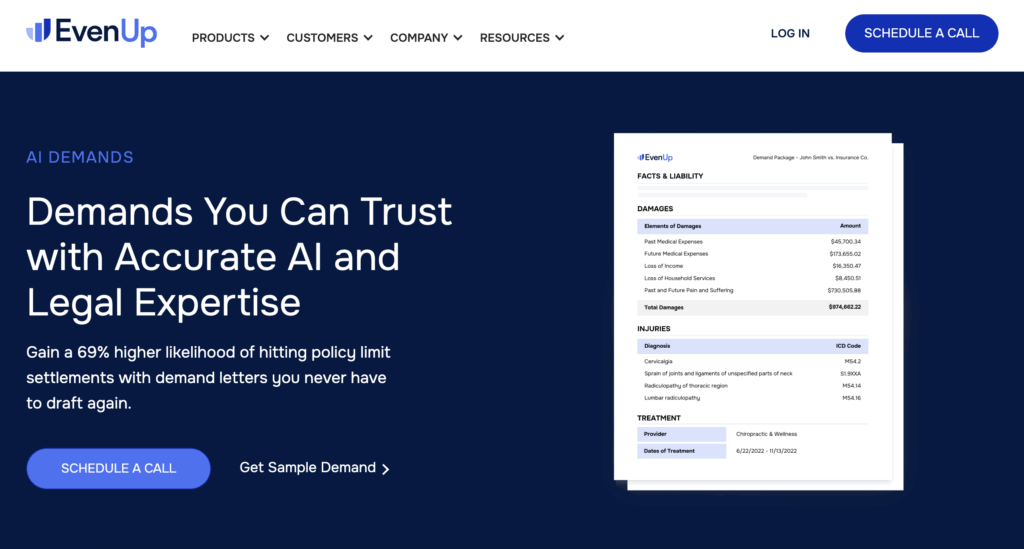Click the sample demand package document preview

[752, 310]
